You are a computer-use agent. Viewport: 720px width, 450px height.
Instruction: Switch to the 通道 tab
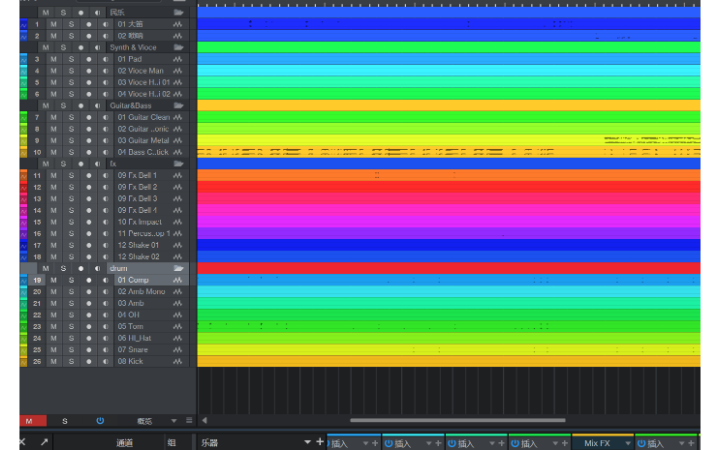124,443
